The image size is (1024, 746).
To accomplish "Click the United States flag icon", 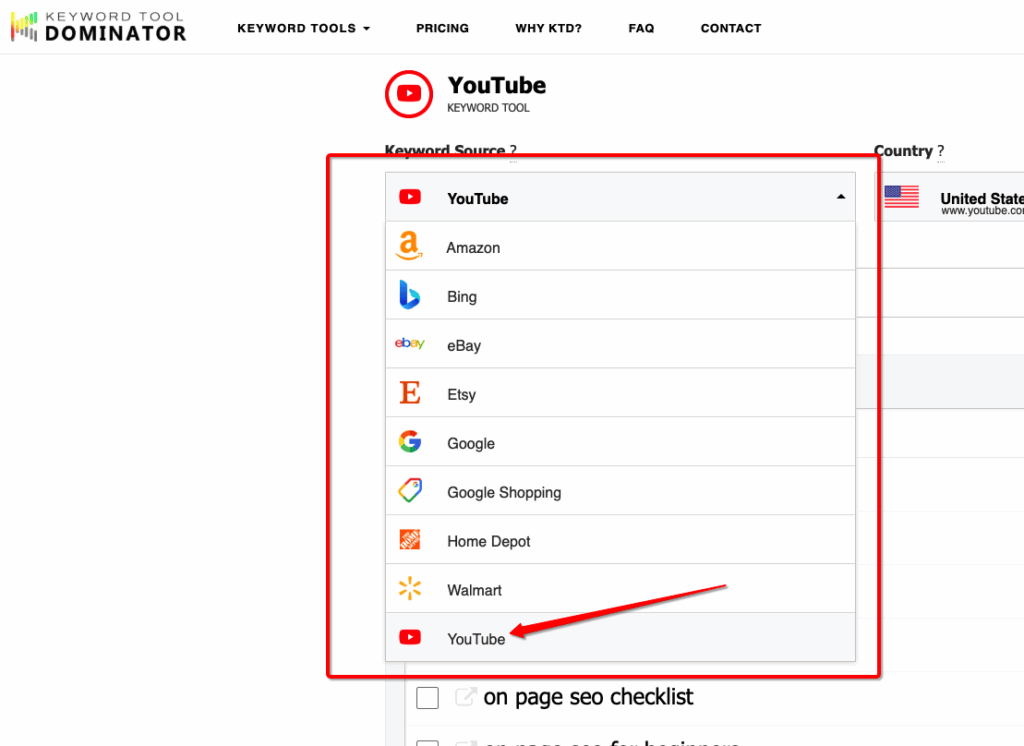I will [901, 197].
